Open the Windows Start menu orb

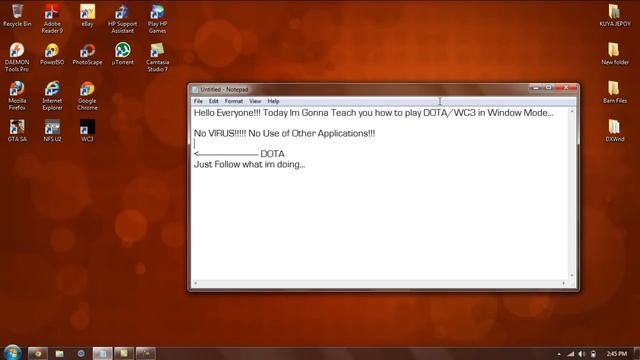12,353
